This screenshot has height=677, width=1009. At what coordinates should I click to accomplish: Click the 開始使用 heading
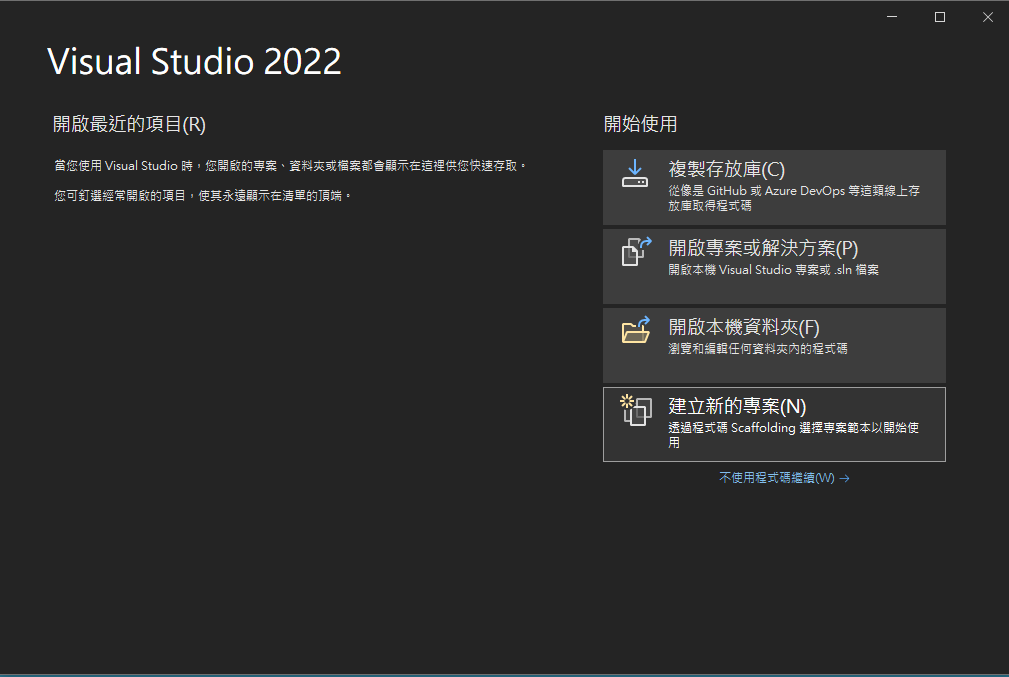pyautogui.click(x=640, y=124)
